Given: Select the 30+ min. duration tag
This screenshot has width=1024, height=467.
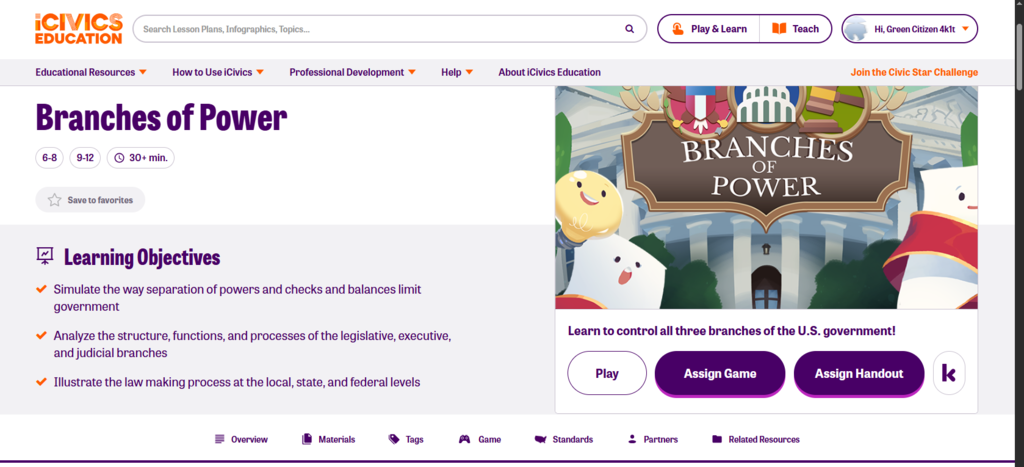Looking at the screenshot, I should click(141, 157).
